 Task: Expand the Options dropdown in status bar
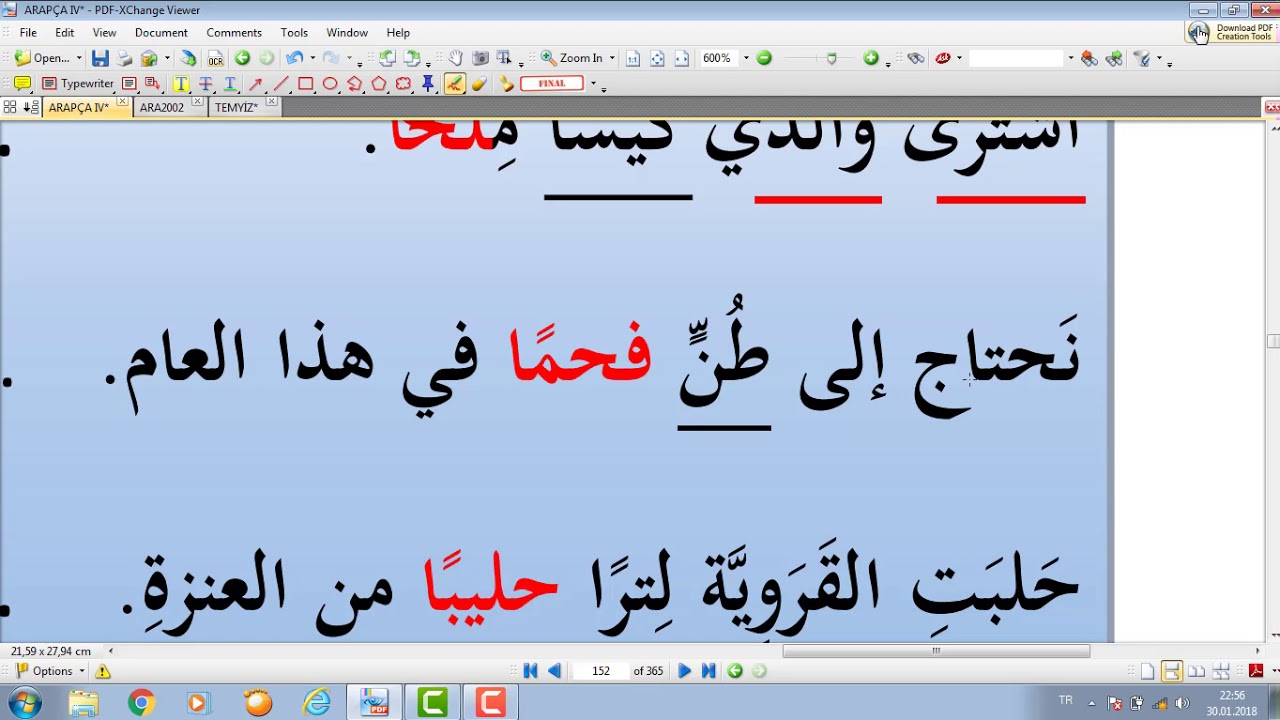point(82,671)
